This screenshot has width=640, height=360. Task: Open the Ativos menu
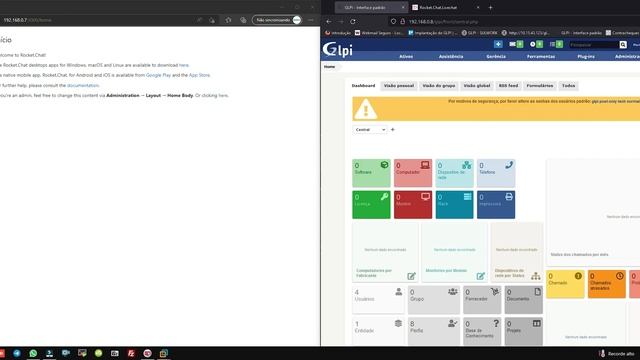point(406,56)
